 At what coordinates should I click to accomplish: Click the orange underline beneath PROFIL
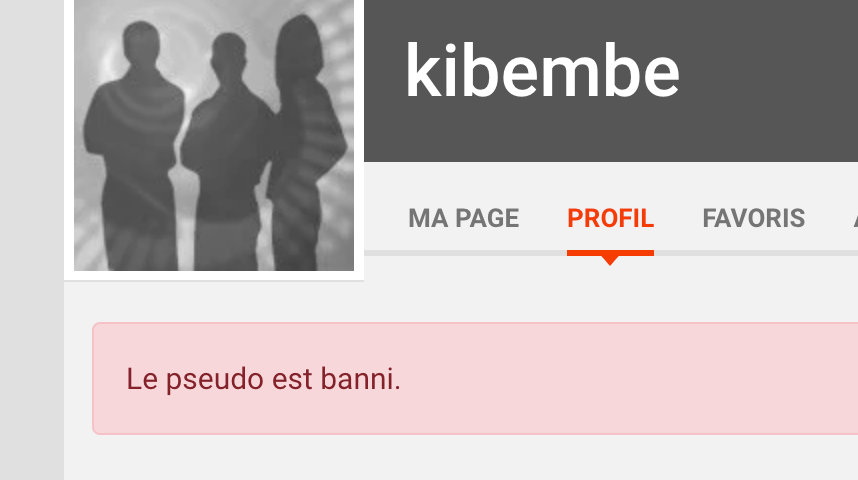coord(610,253)
